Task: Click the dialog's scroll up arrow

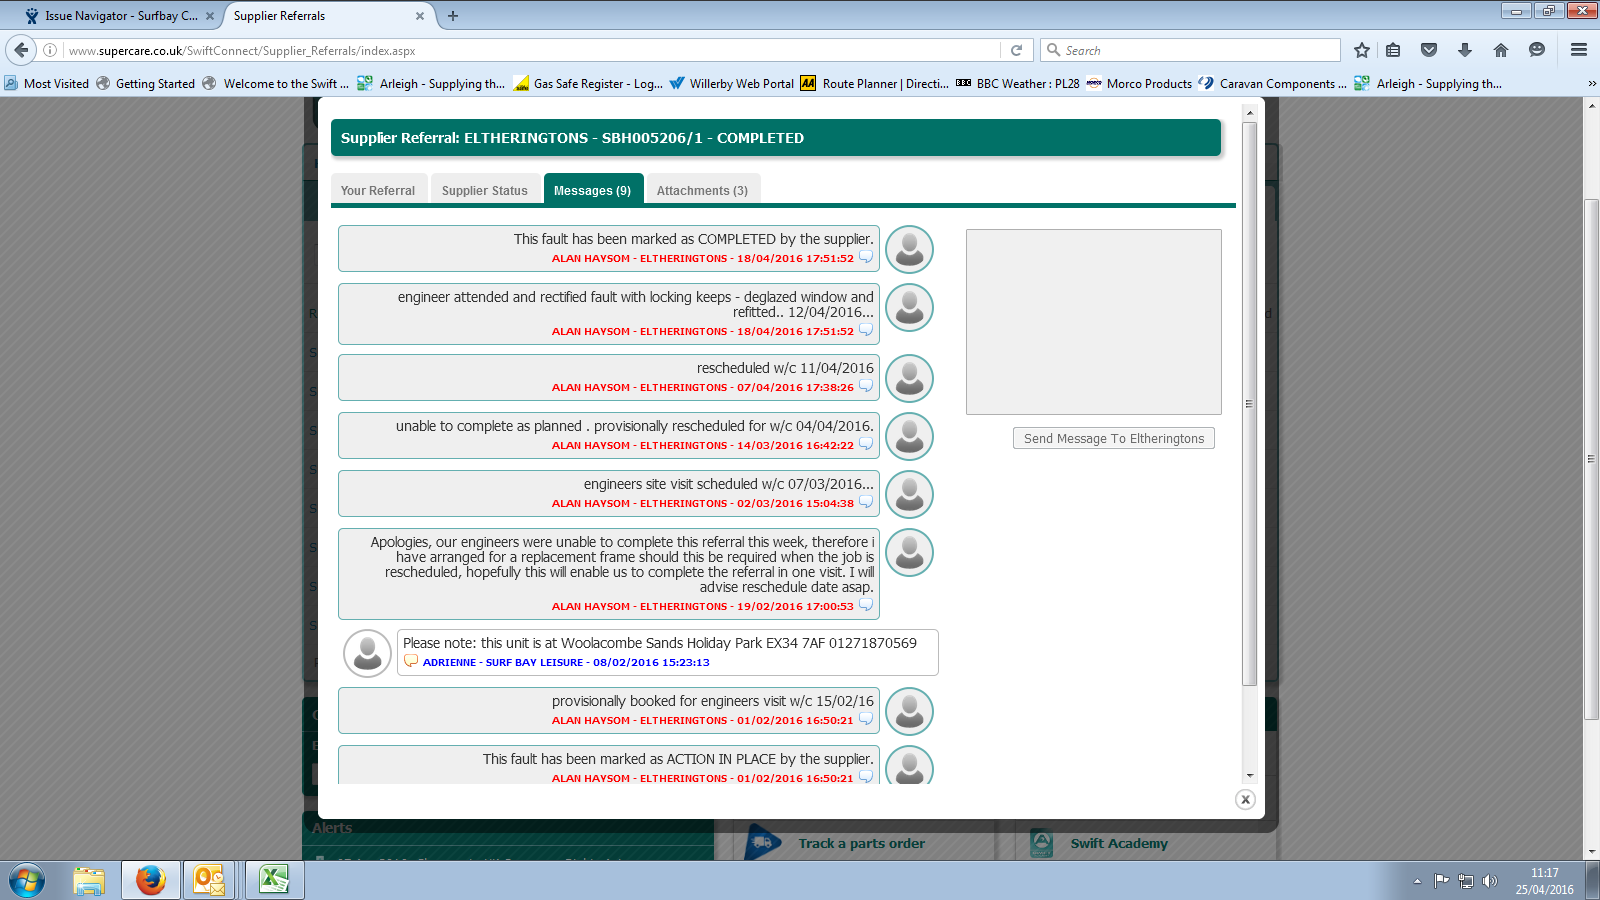Action: (1250, 112)
